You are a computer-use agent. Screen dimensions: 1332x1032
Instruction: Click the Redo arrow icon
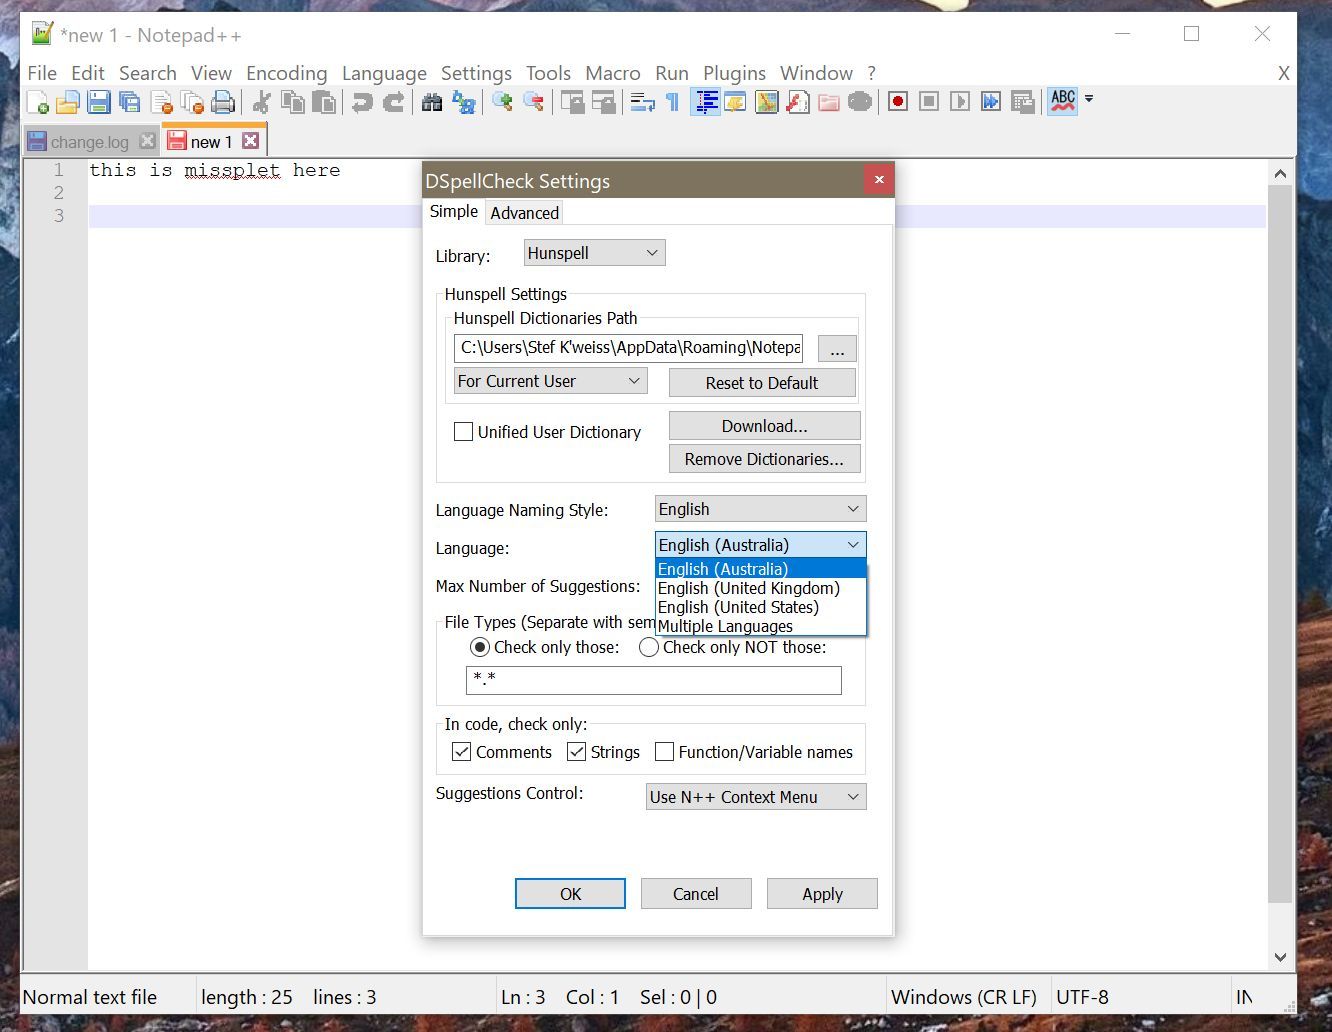[393, 102]
